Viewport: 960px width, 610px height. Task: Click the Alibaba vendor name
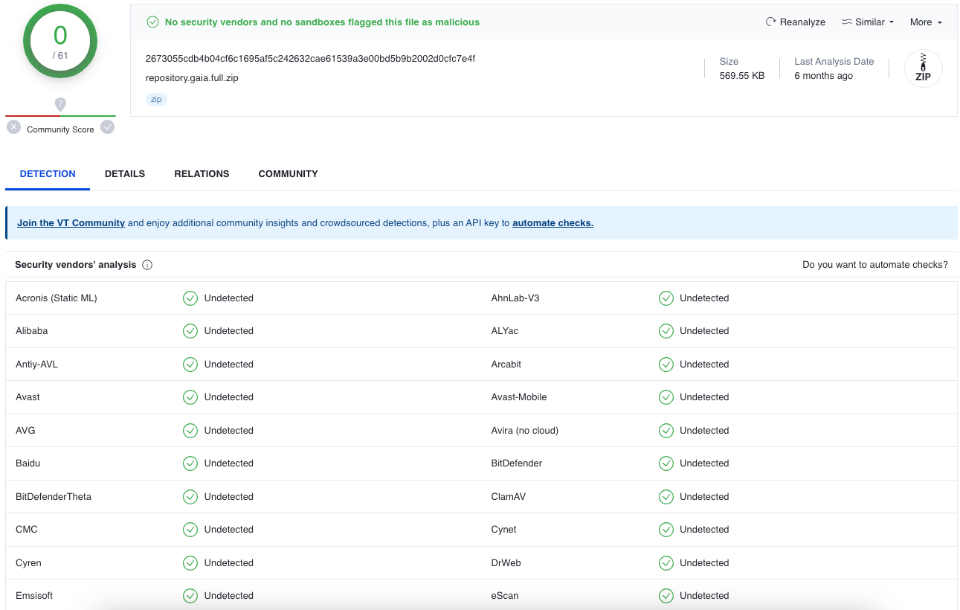pos(32,331)
